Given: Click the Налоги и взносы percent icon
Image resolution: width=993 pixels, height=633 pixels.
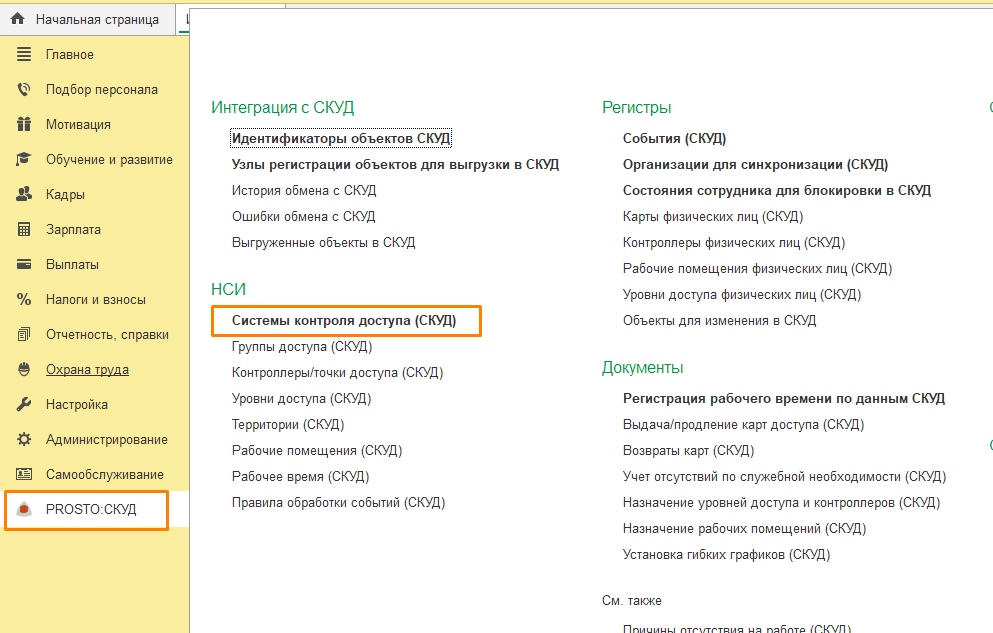Looking at the screenshot, I should click(24, 299).
